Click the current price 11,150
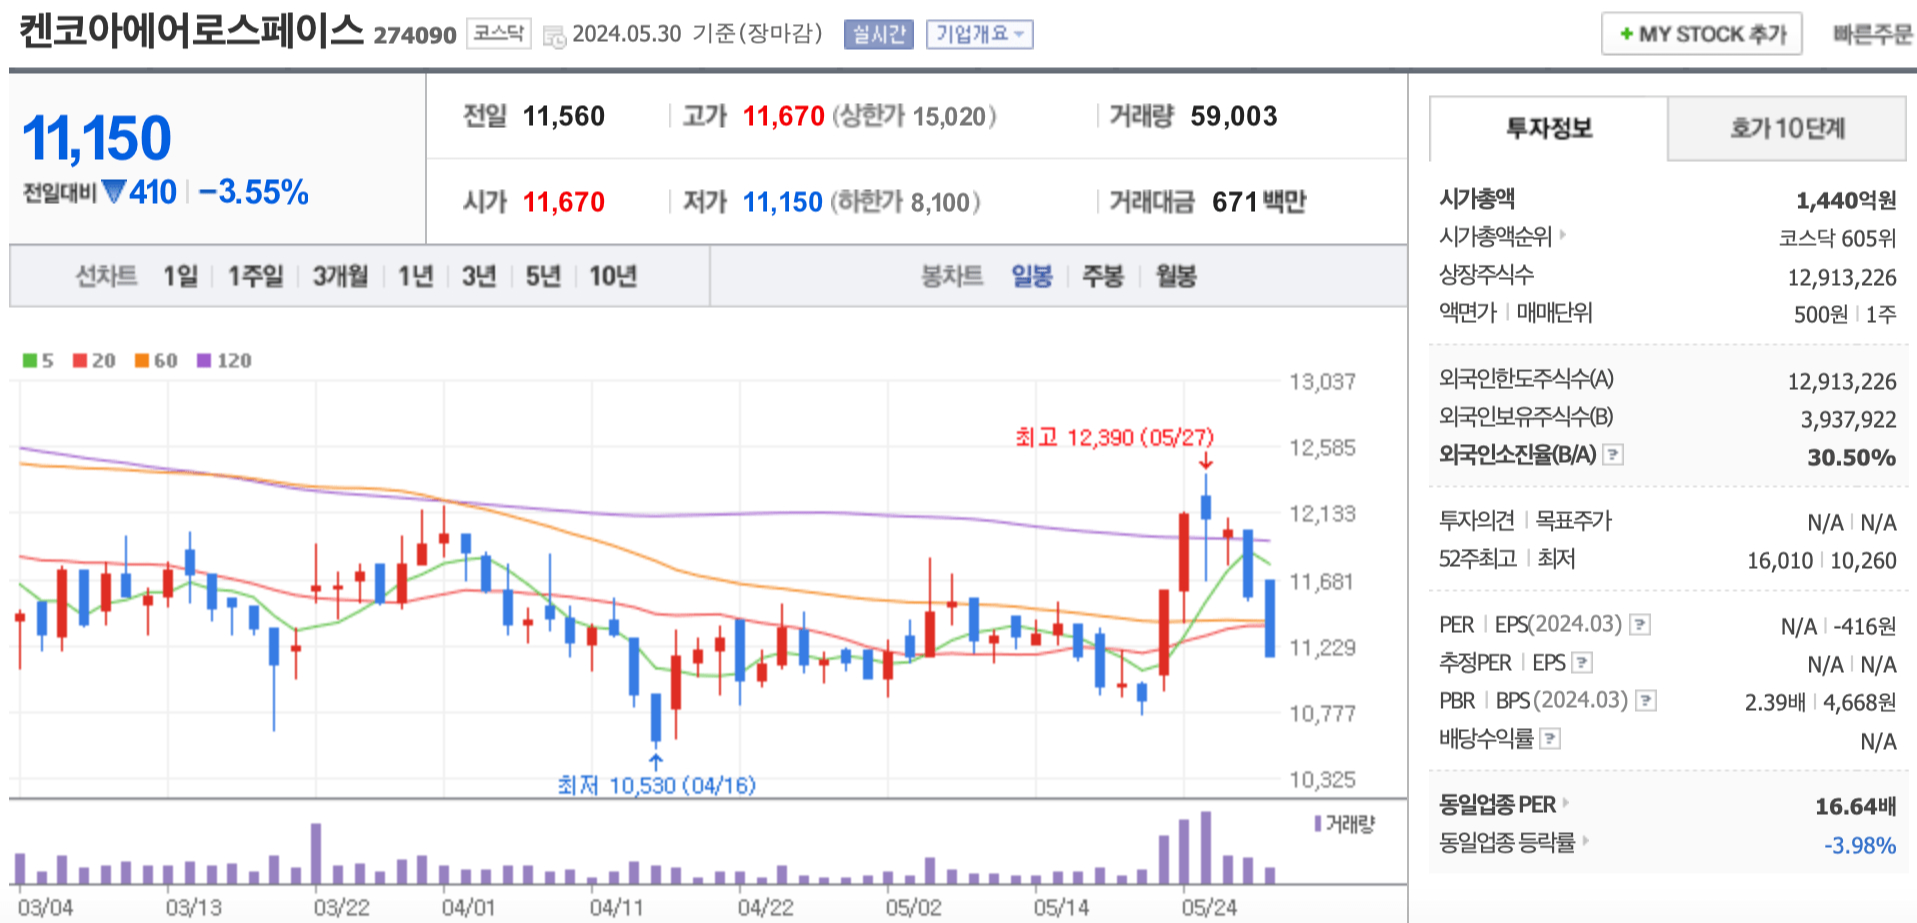The height and width of the screenshot is (923, 1917). pyautogui.click(x=97, y=138)
